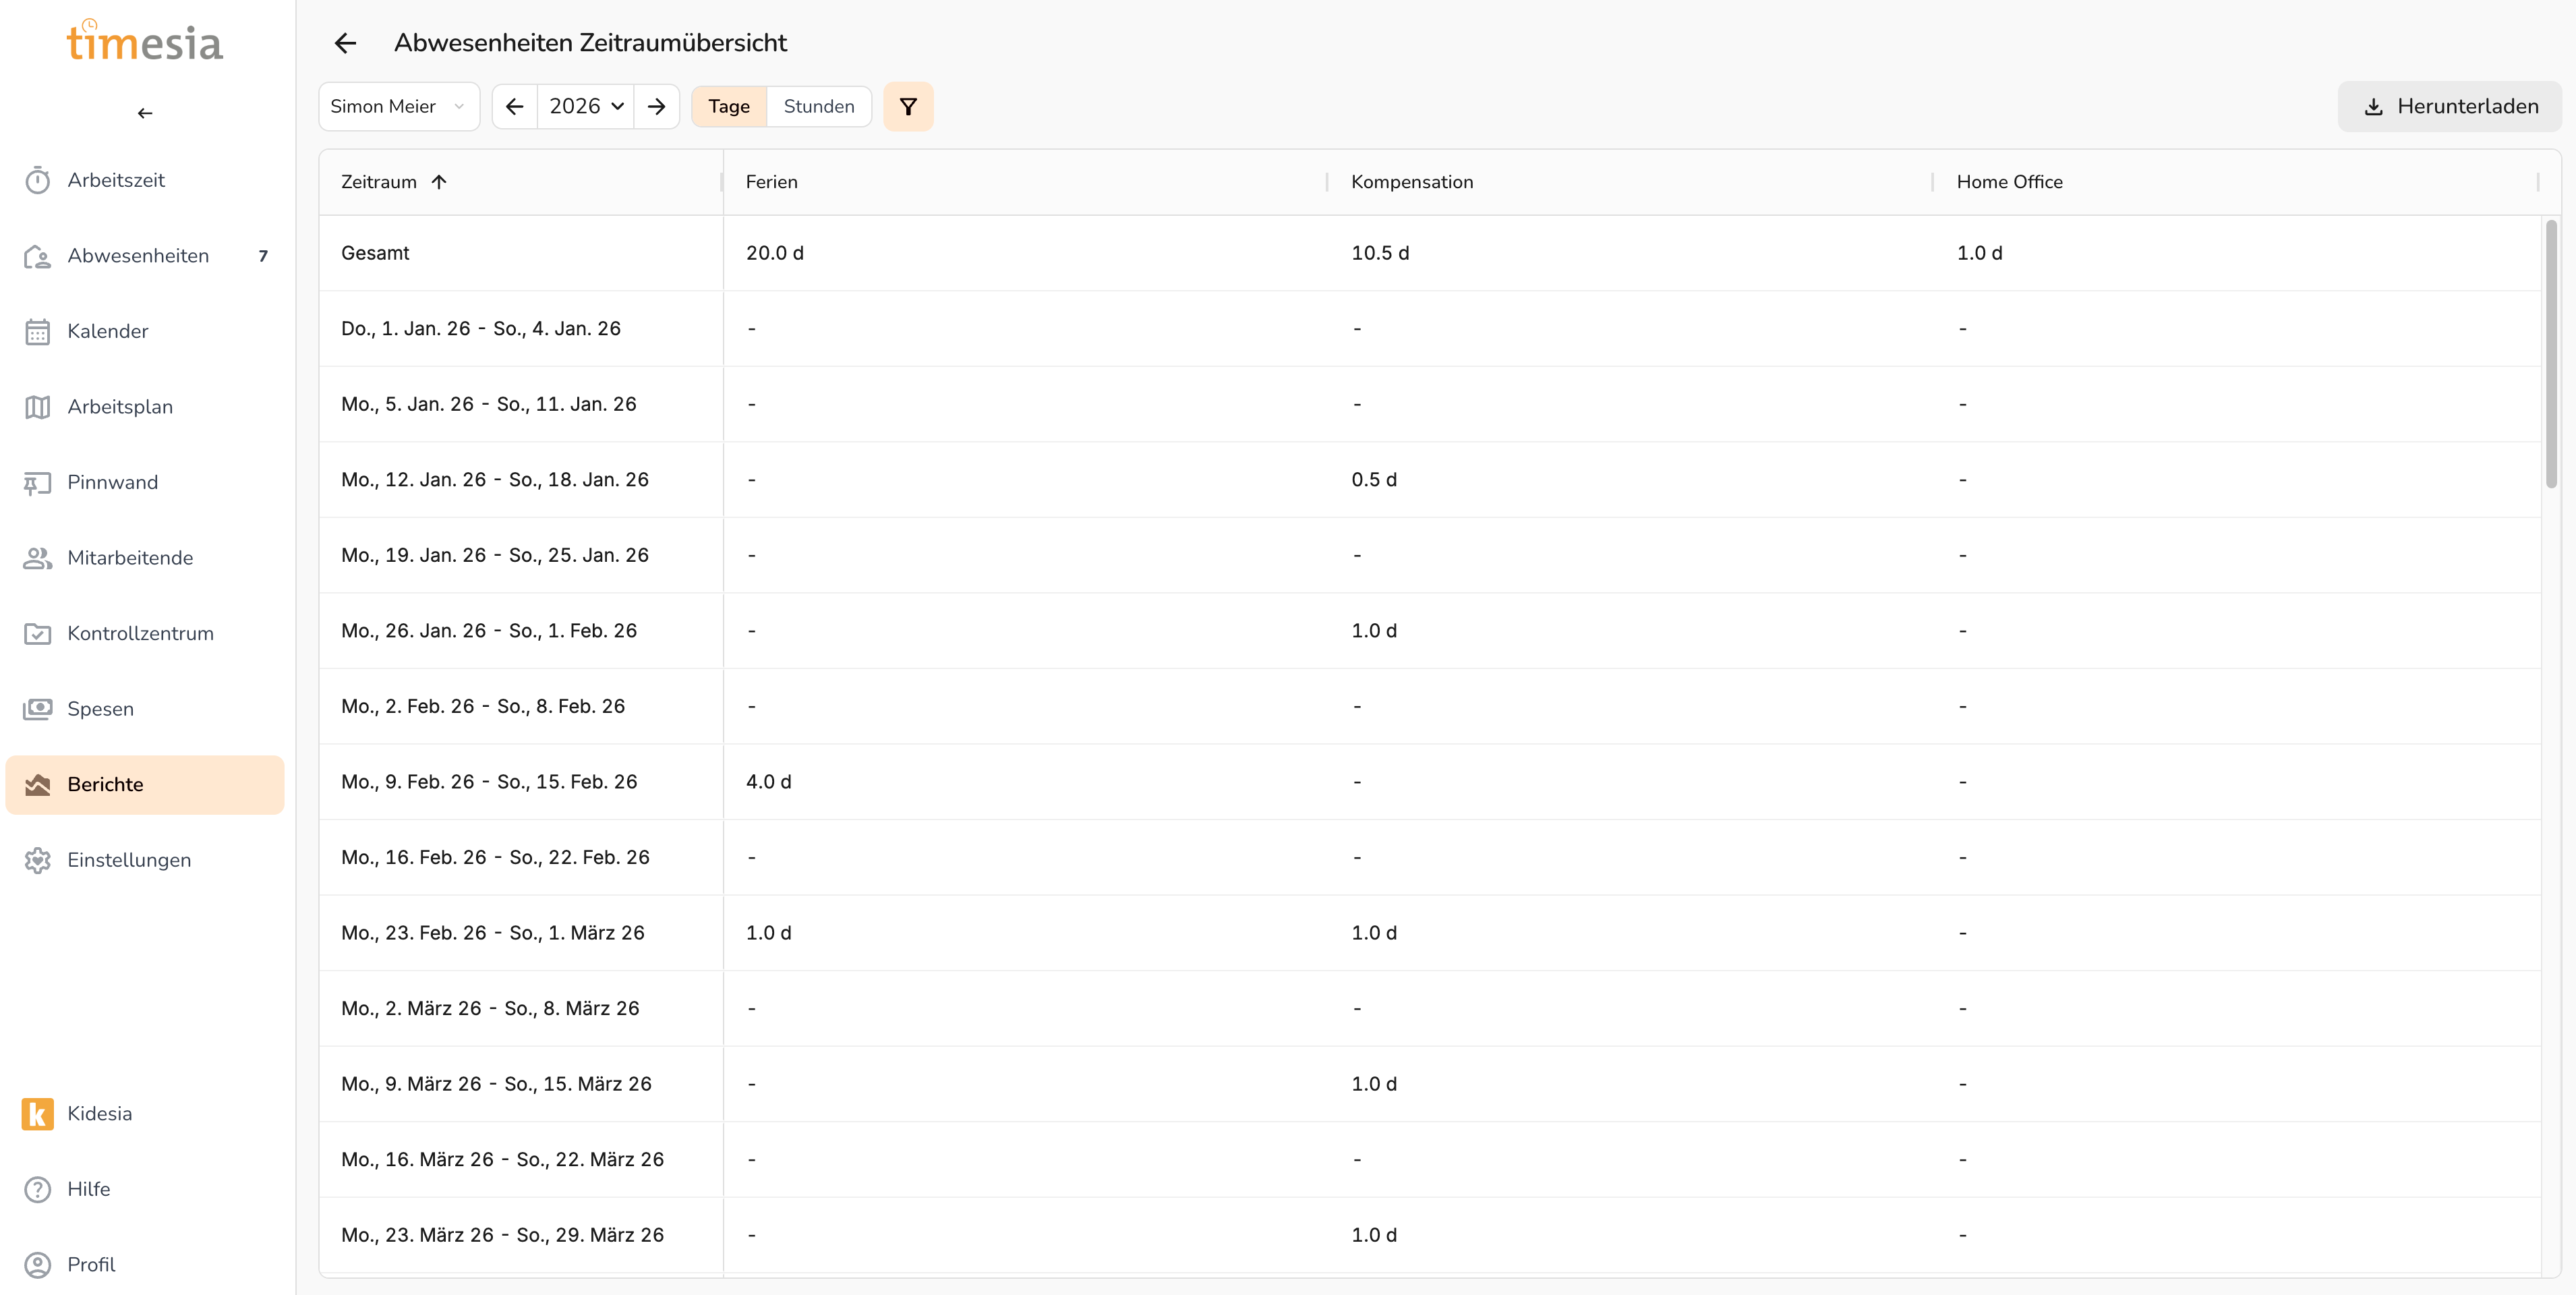Open the Simon Meier employee dropdown

click(398, 106)
